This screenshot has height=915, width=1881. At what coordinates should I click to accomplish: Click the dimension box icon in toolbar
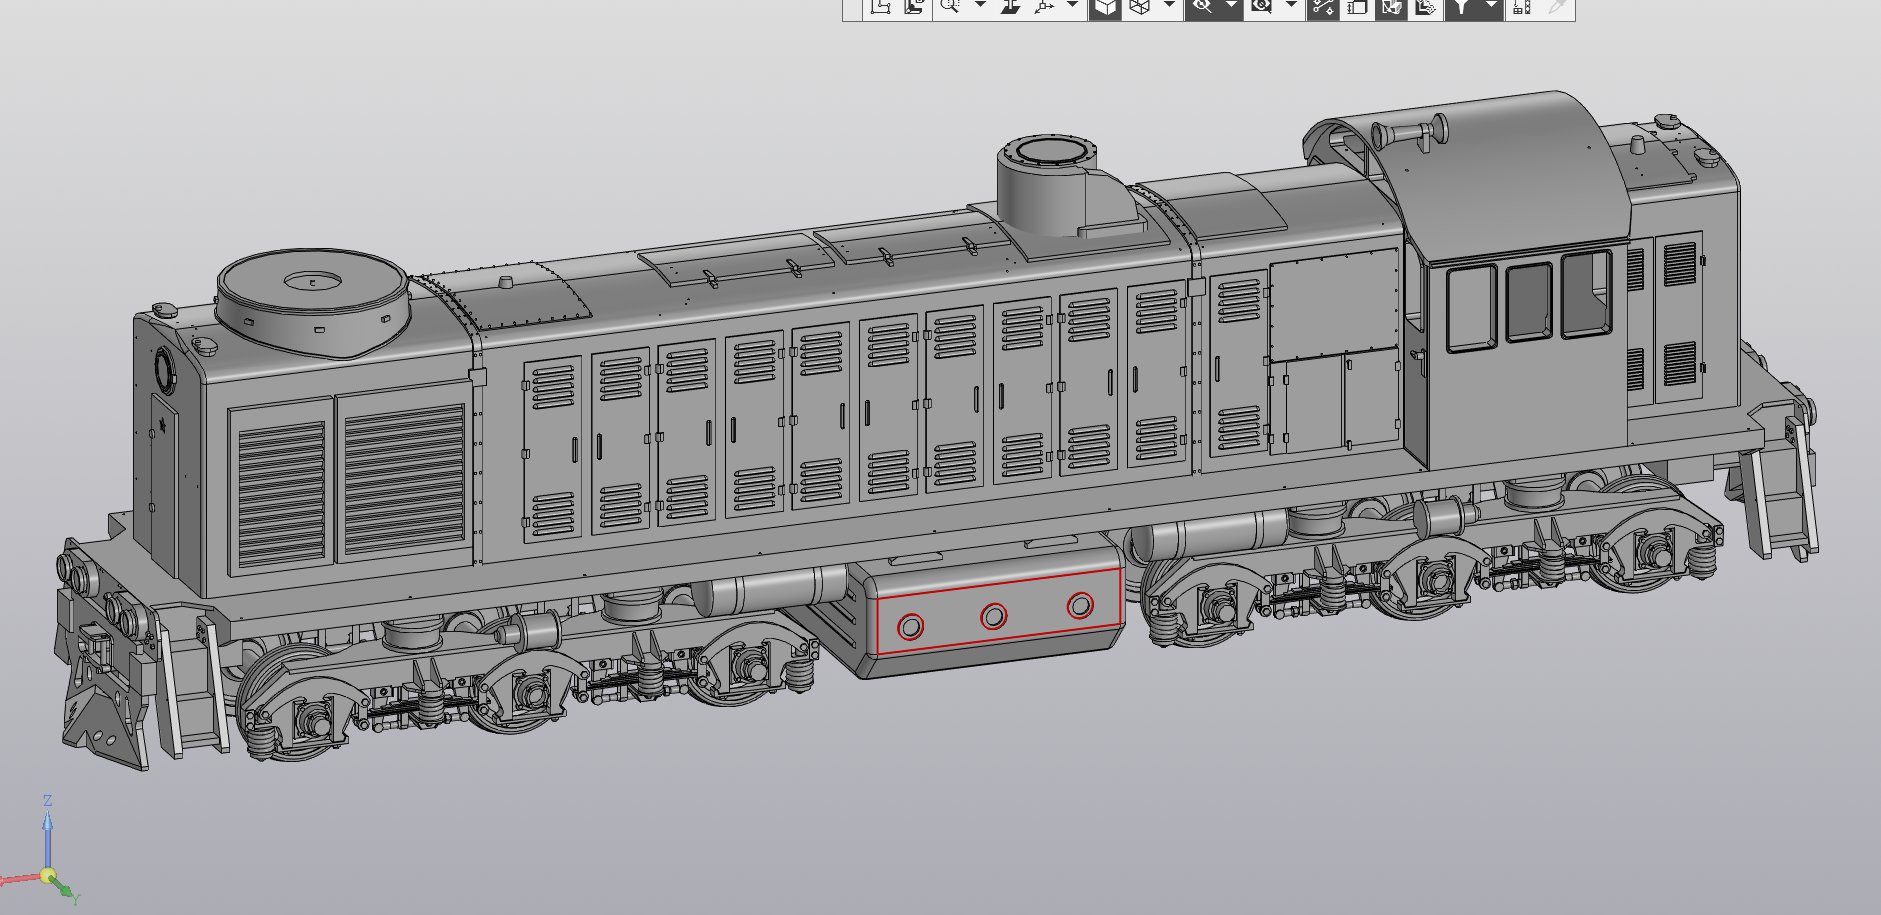1357,7
